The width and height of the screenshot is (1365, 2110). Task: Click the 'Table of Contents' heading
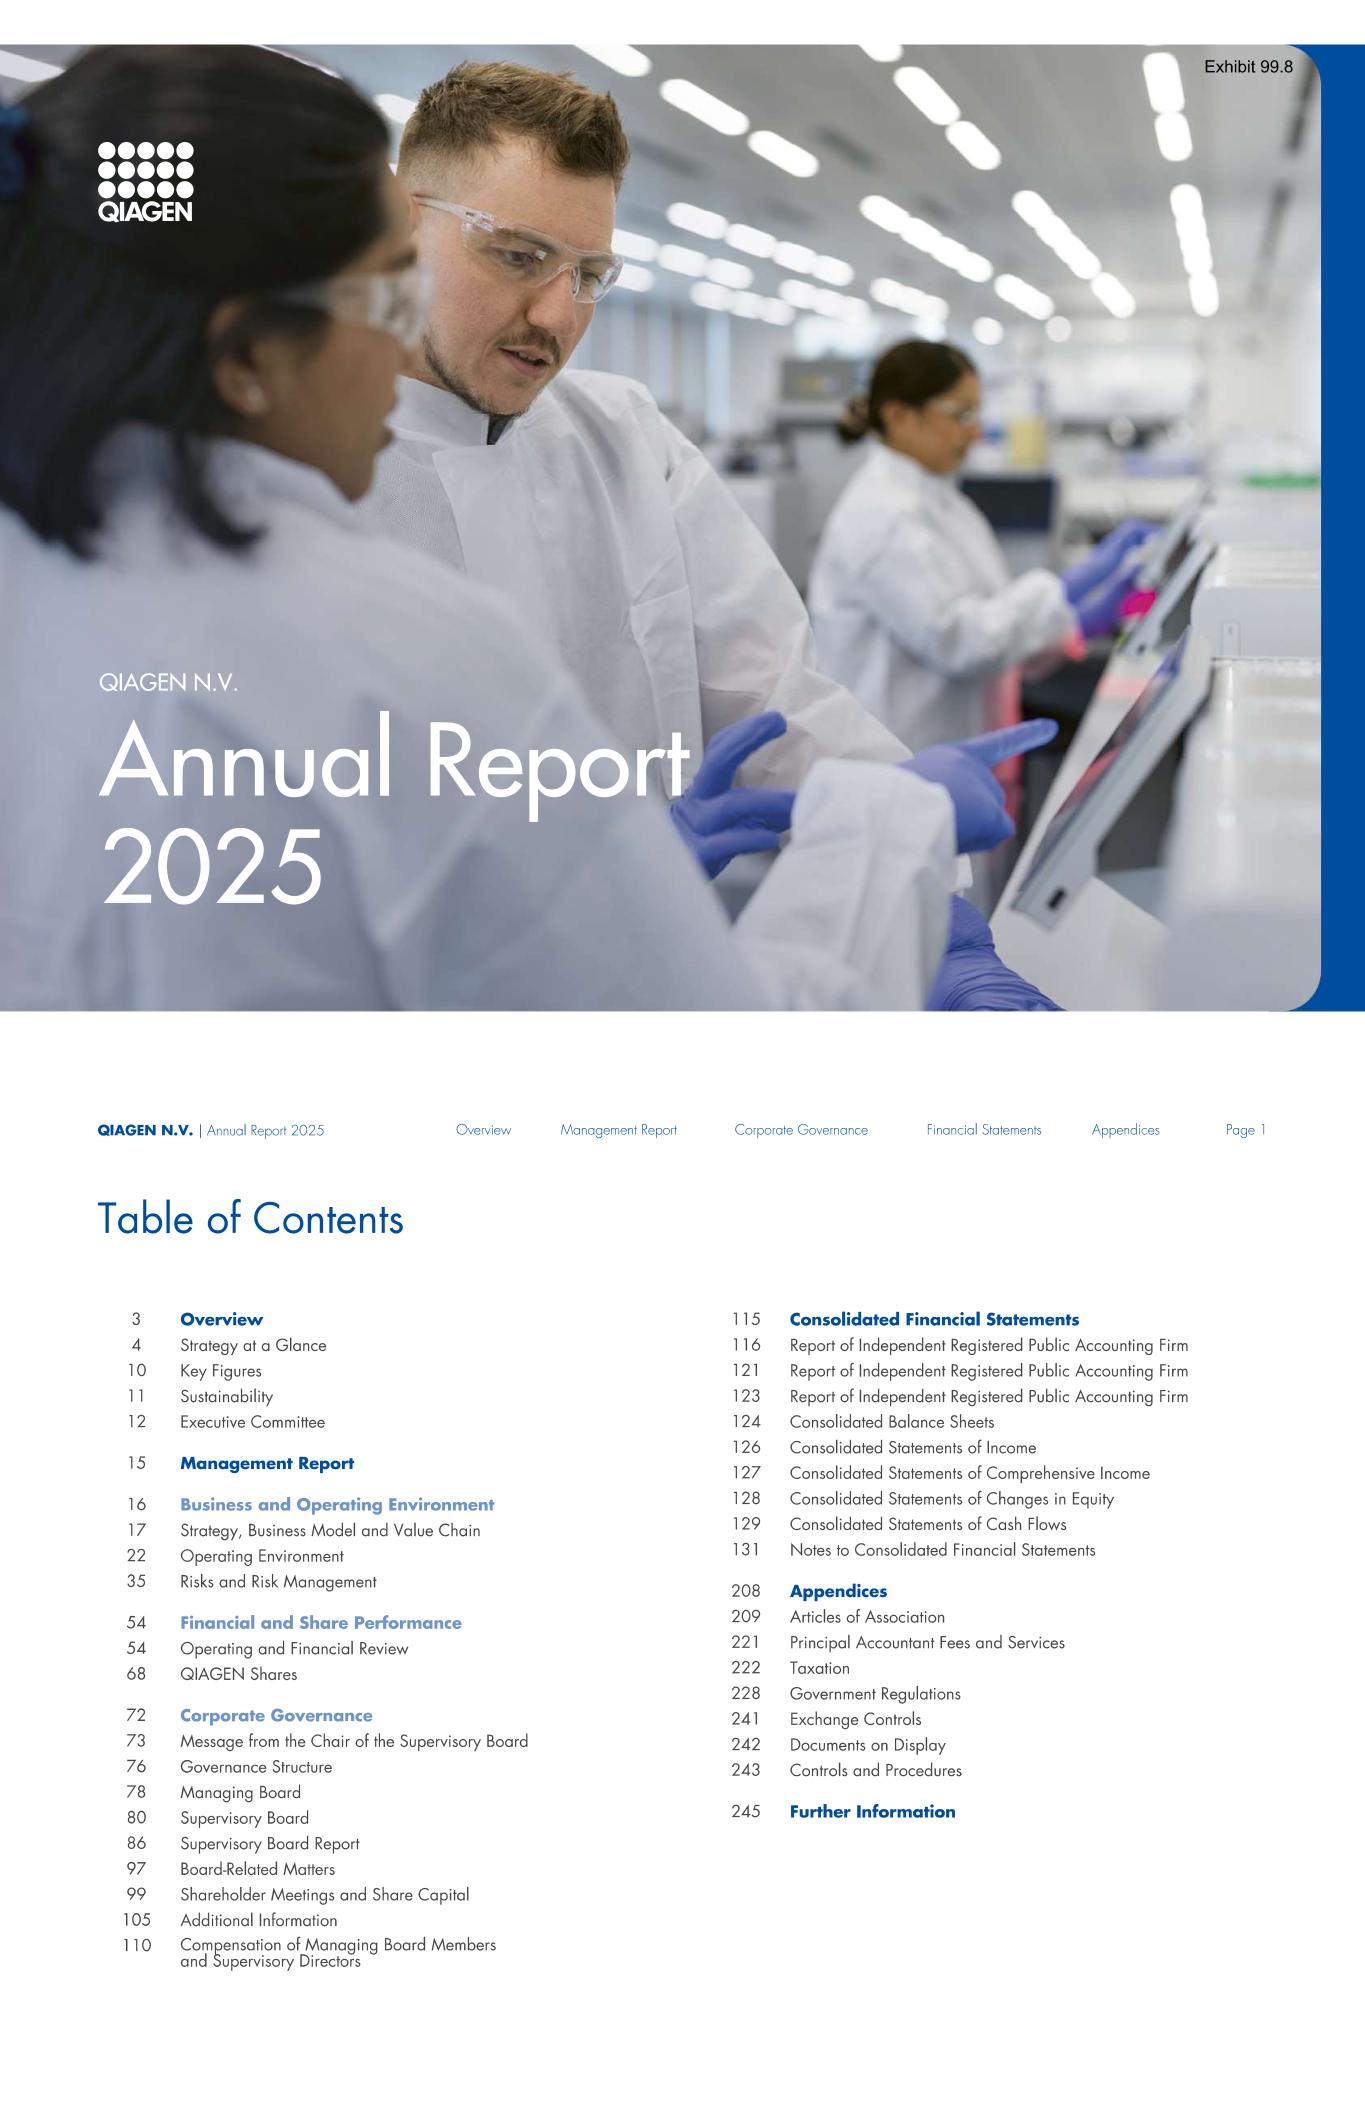tap(251, 1219)
